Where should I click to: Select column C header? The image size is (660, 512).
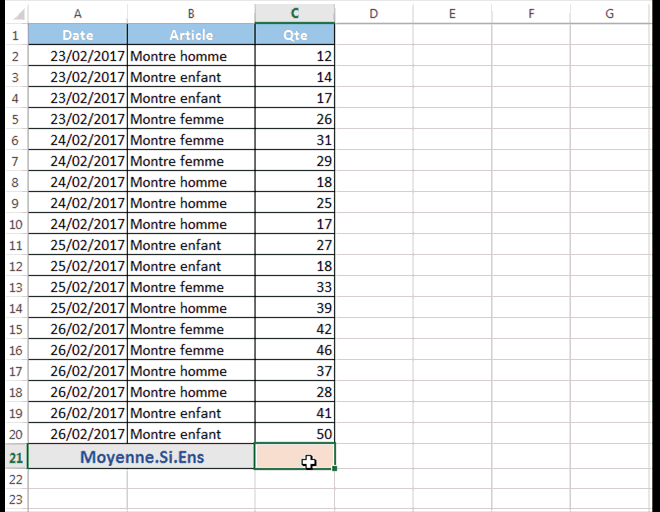click(295, 14)
